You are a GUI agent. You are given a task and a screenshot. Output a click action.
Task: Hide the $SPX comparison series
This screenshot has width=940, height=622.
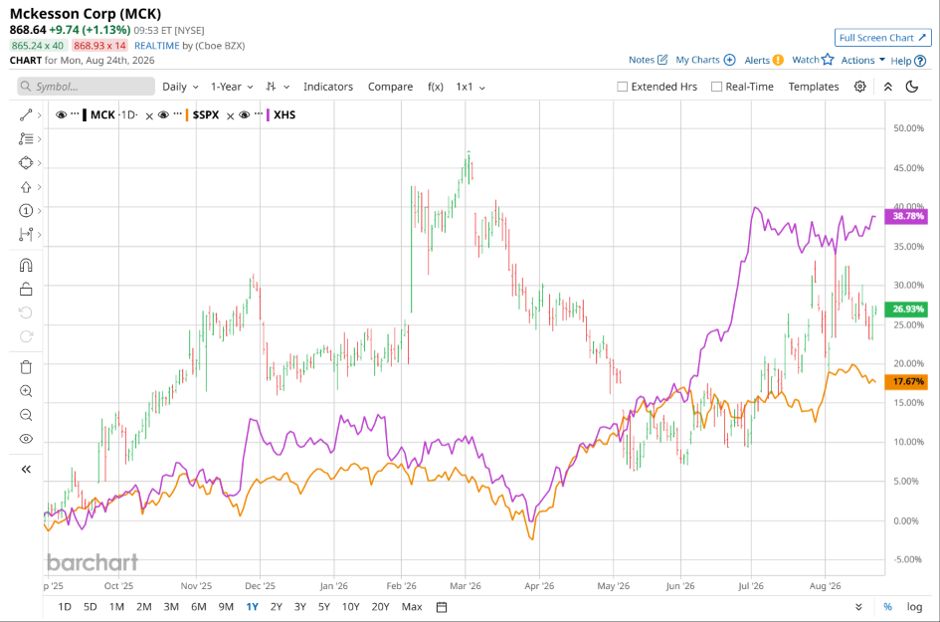pyautogui.click(x=163, y=115)
